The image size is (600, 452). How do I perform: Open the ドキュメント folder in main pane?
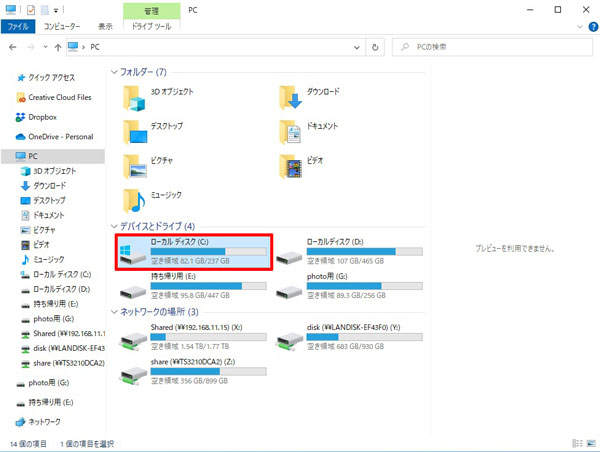tap(308, 132)
